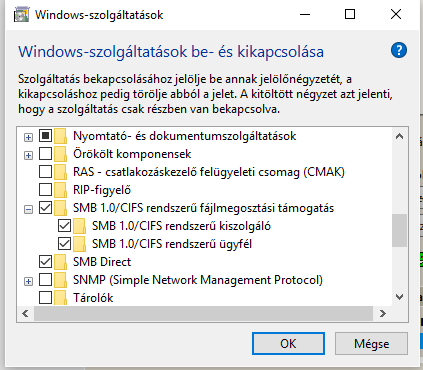The width and height of the screenshot is (423, 370).
Task: Select the SMB 1.0/CIFS rendszerű kiszolgáló item
Action: 181,226
